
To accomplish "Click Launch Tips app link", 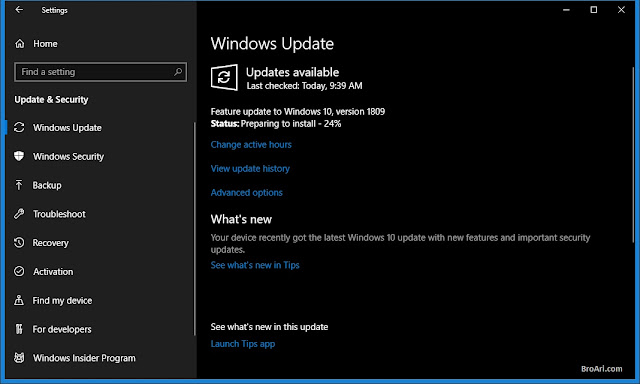I will click(x=243, y=344).
